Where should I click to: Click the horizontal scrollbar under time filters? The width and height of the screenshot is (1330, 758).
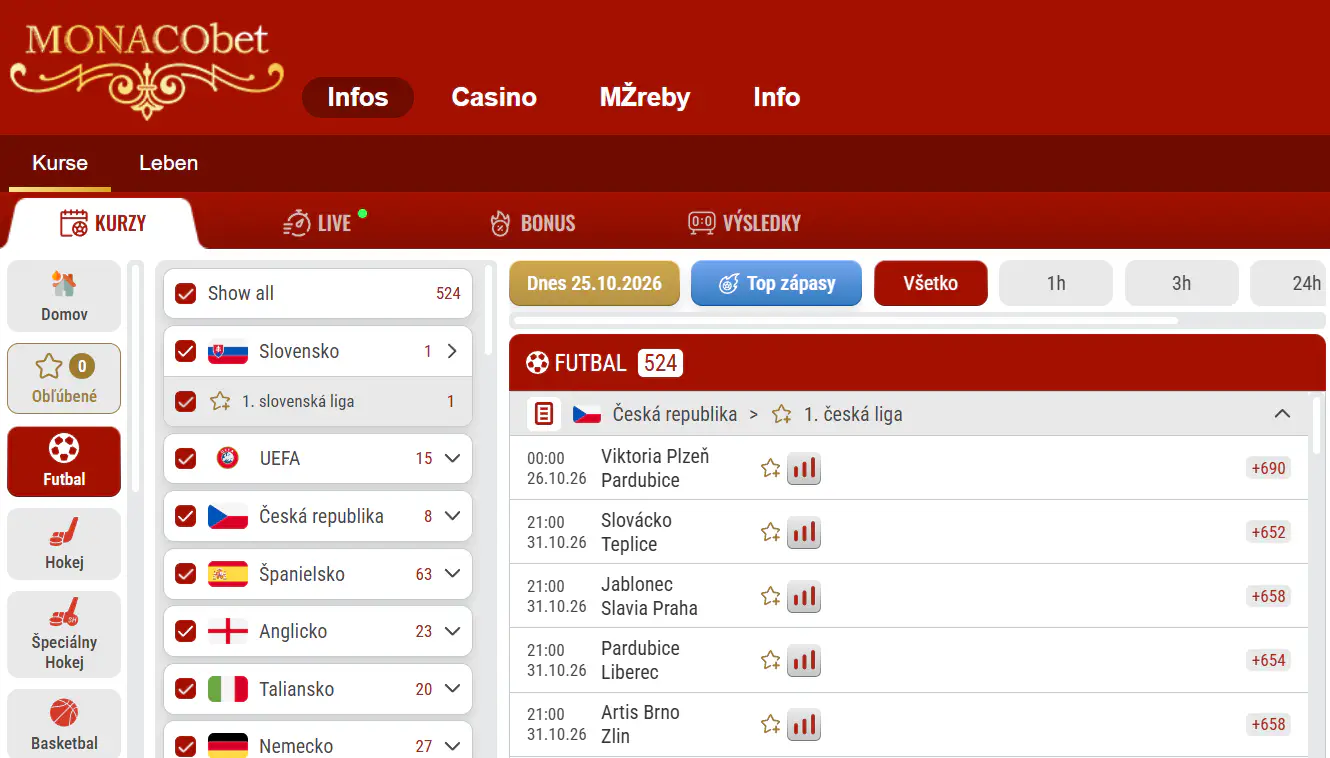pyautogui.click(x=846, y=321)
